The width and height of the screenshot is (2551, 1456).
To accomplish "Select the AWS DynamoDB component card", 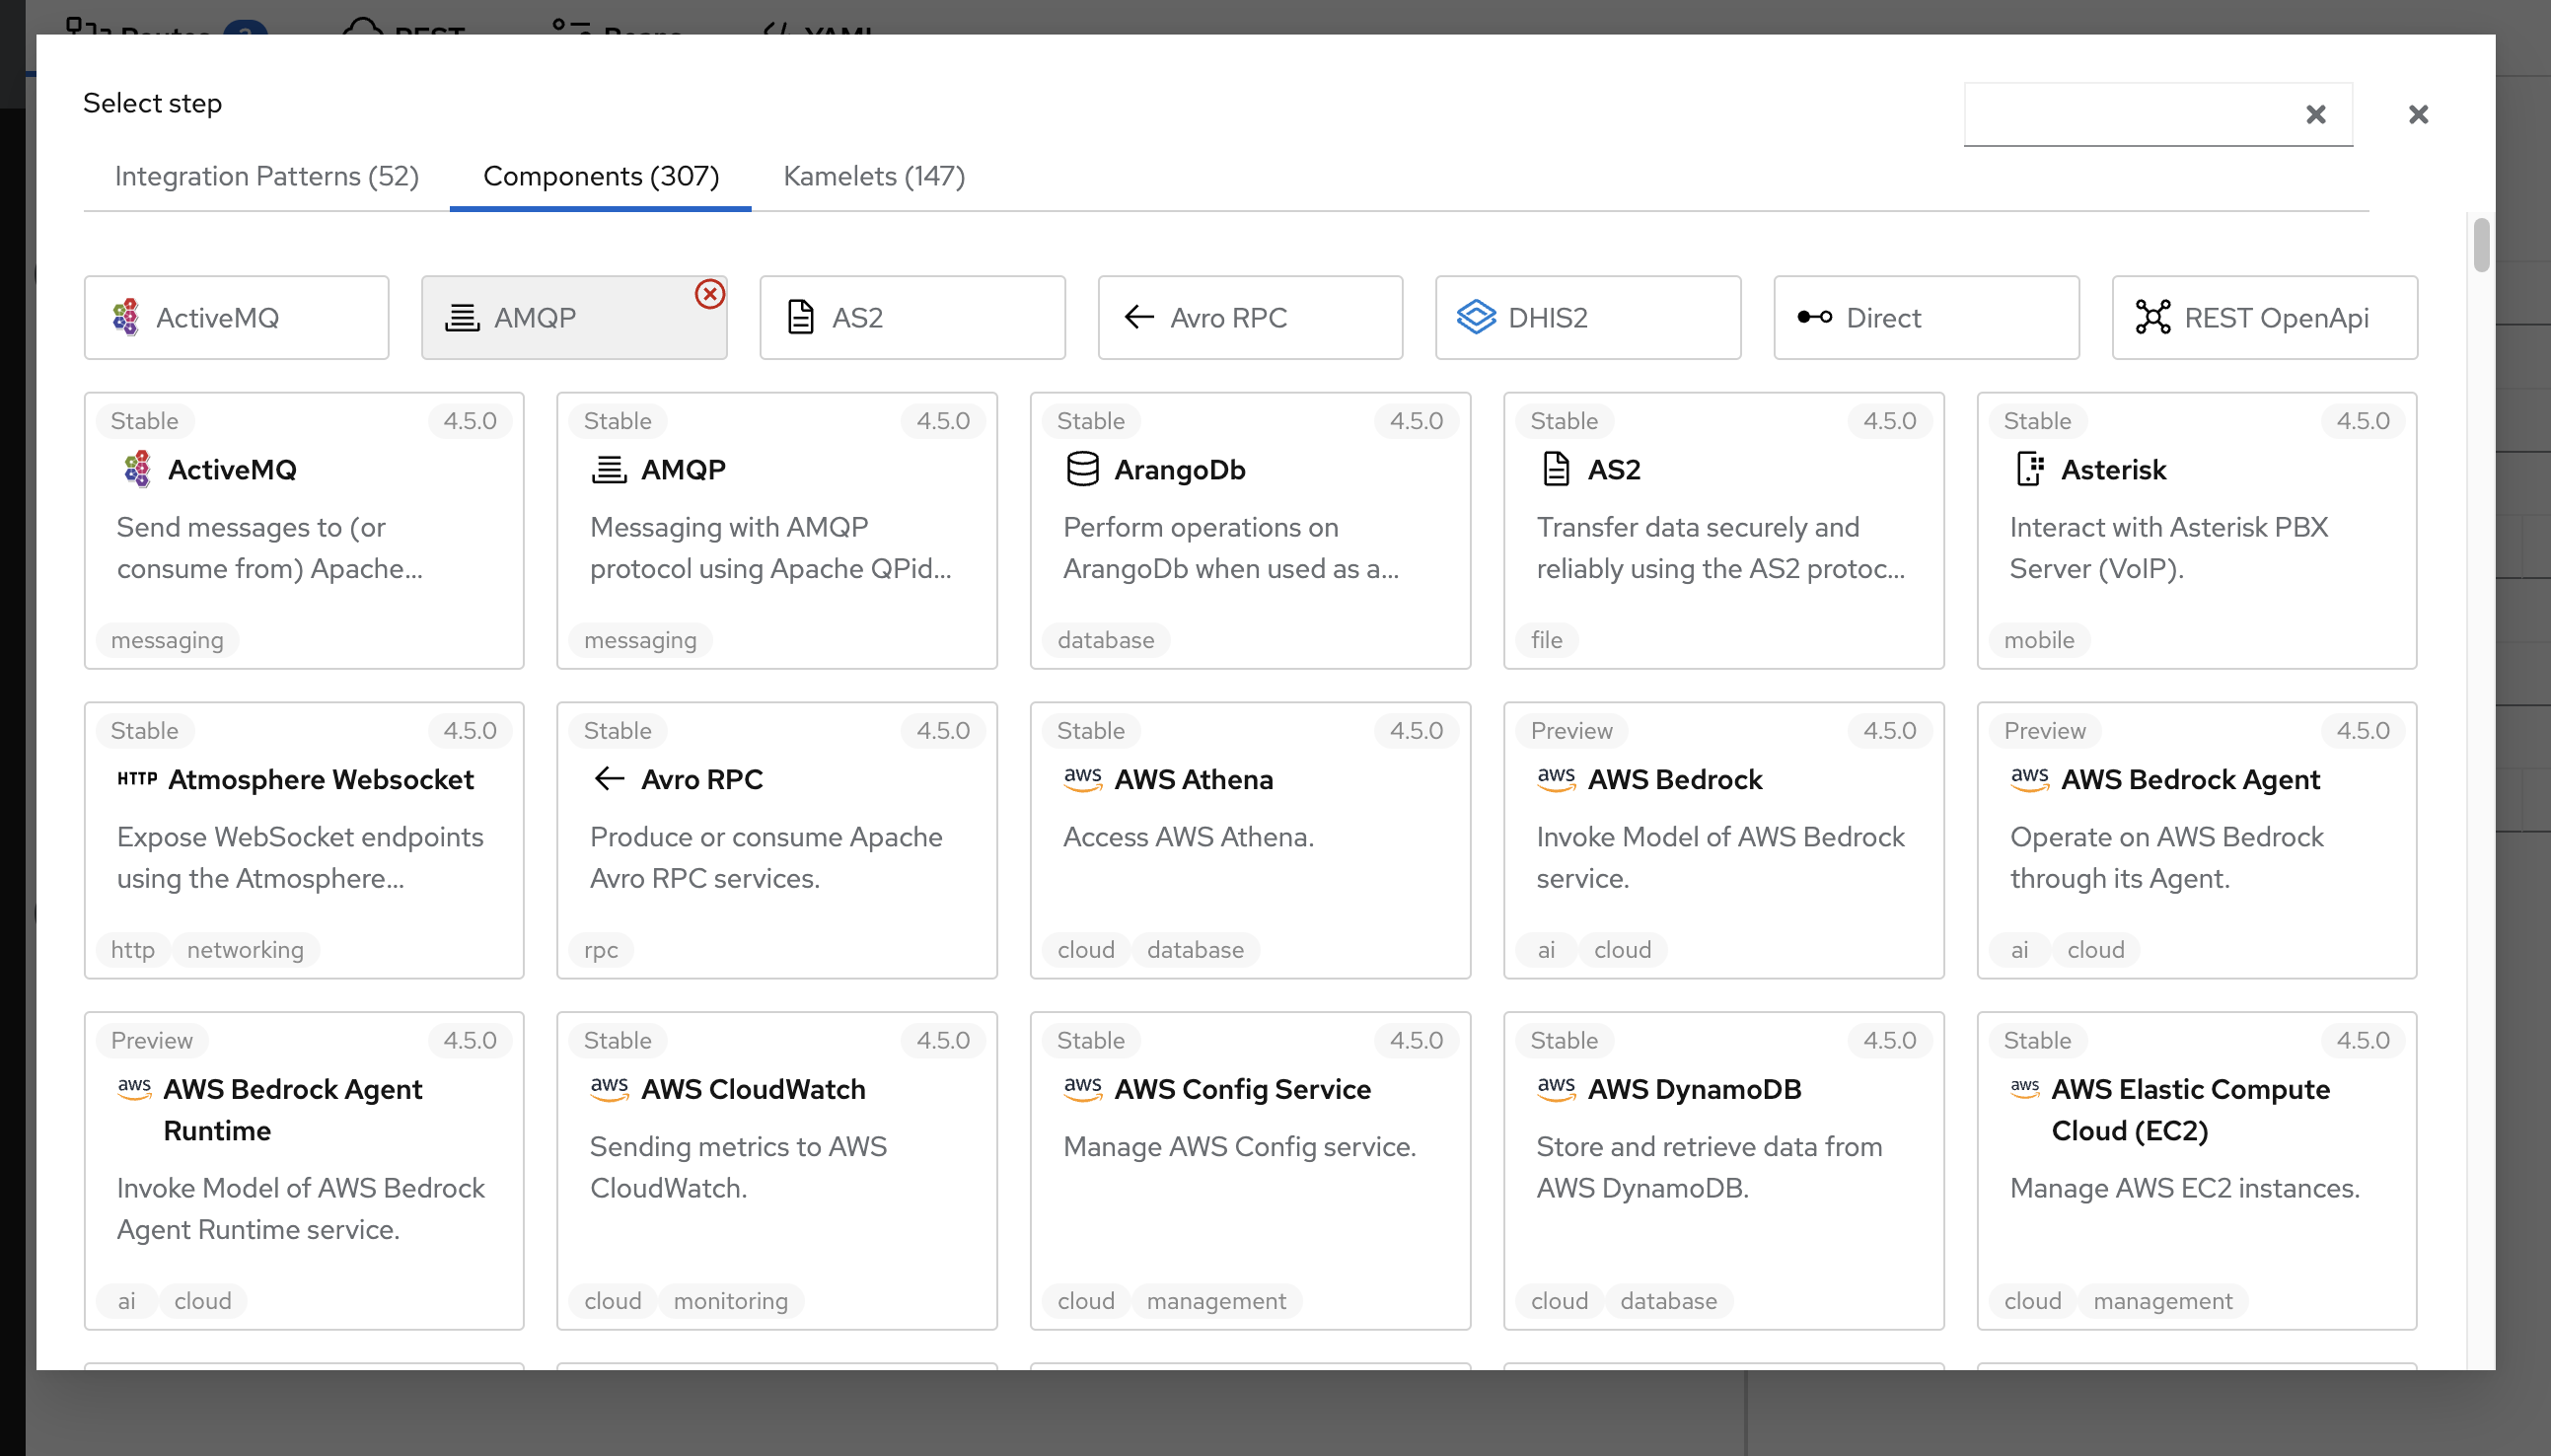I will point(1722,1170).
